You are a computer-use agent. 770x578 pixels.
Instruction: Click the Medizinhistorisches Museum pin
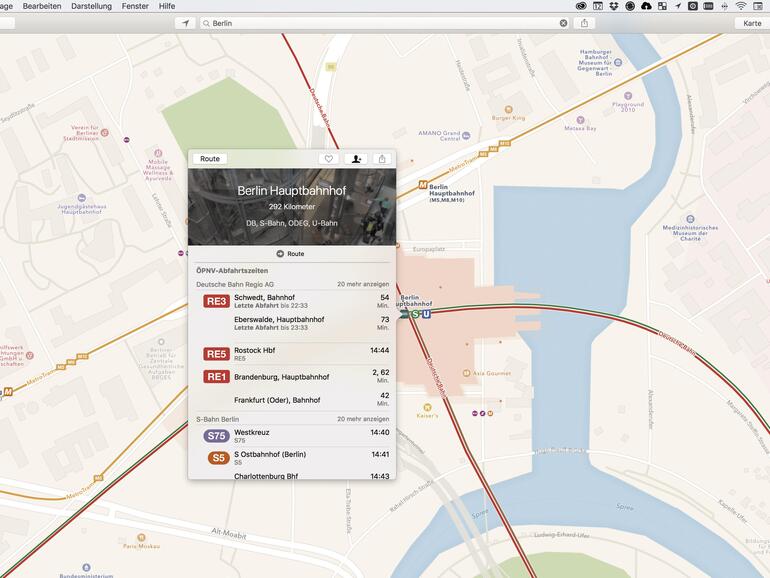(690, 219)
